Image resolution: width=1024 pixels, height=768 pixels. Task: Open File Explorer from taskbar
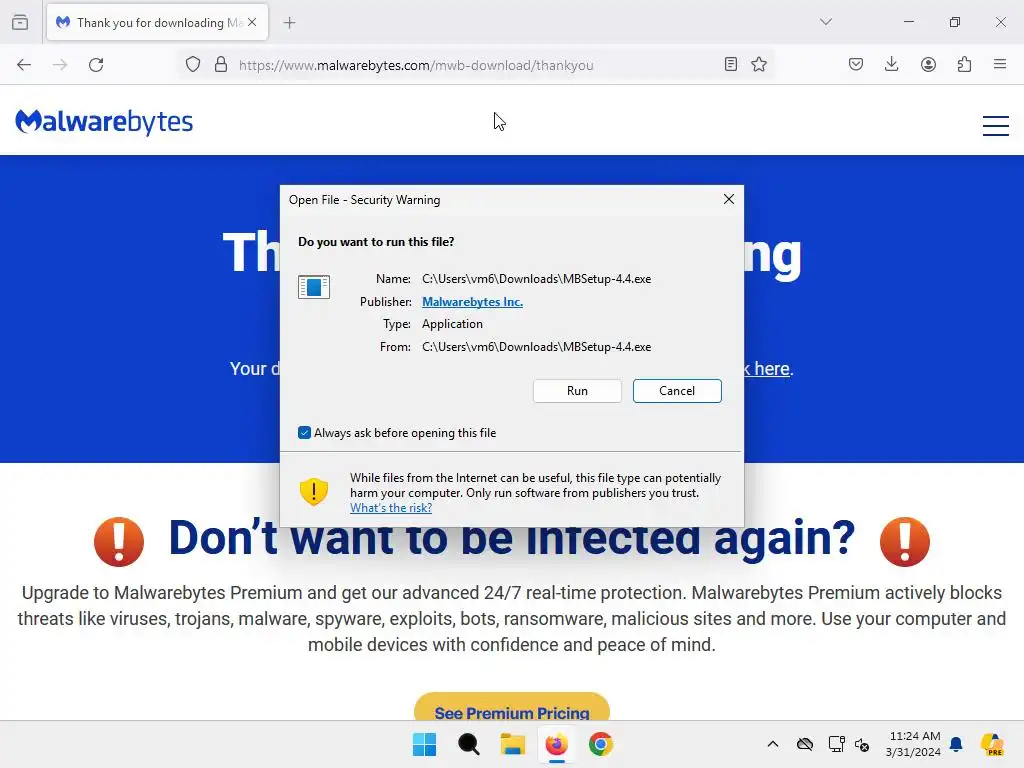point(513,744)
